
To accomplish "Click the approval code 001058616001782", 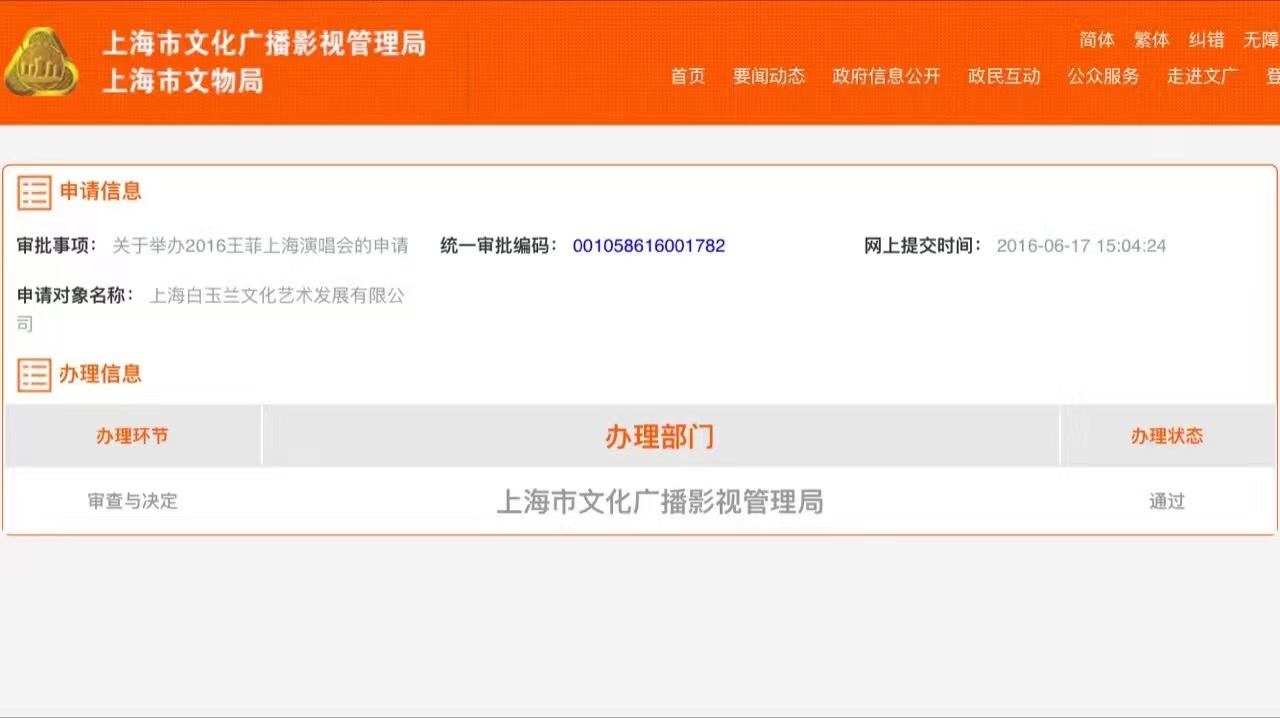I will [x=649, y=246].
